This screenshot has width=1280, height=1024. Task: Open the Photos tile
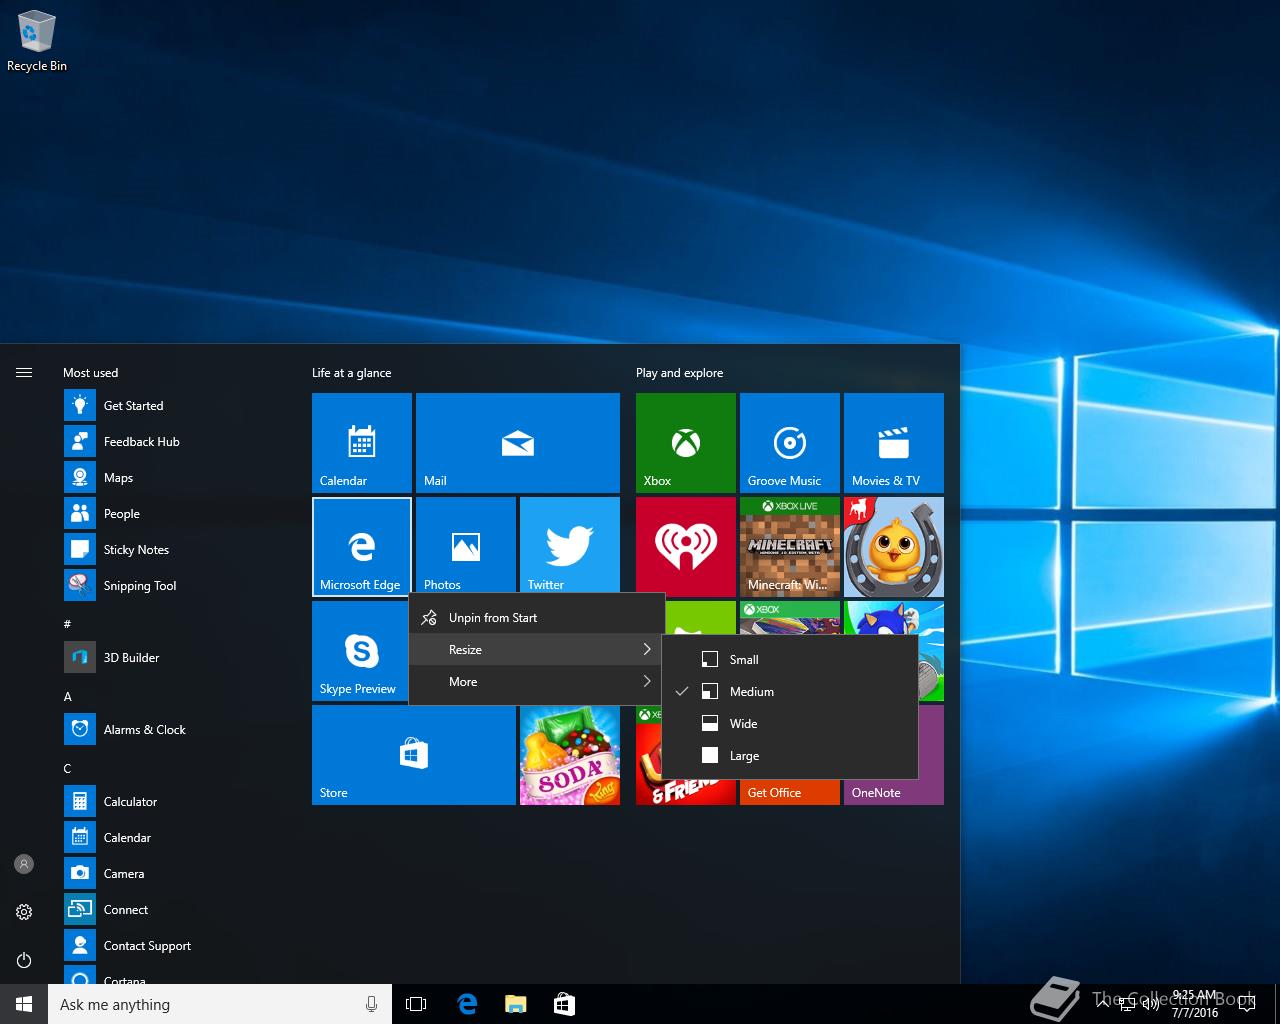coord(466,544)
